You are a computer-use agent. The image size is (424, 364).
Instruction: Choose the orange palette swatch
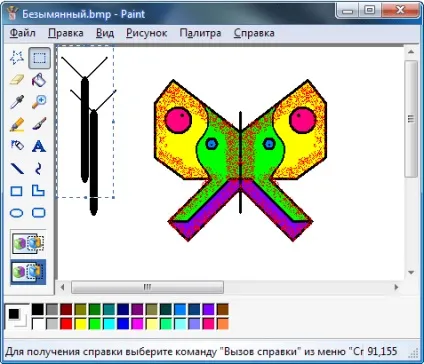(223, 323)
